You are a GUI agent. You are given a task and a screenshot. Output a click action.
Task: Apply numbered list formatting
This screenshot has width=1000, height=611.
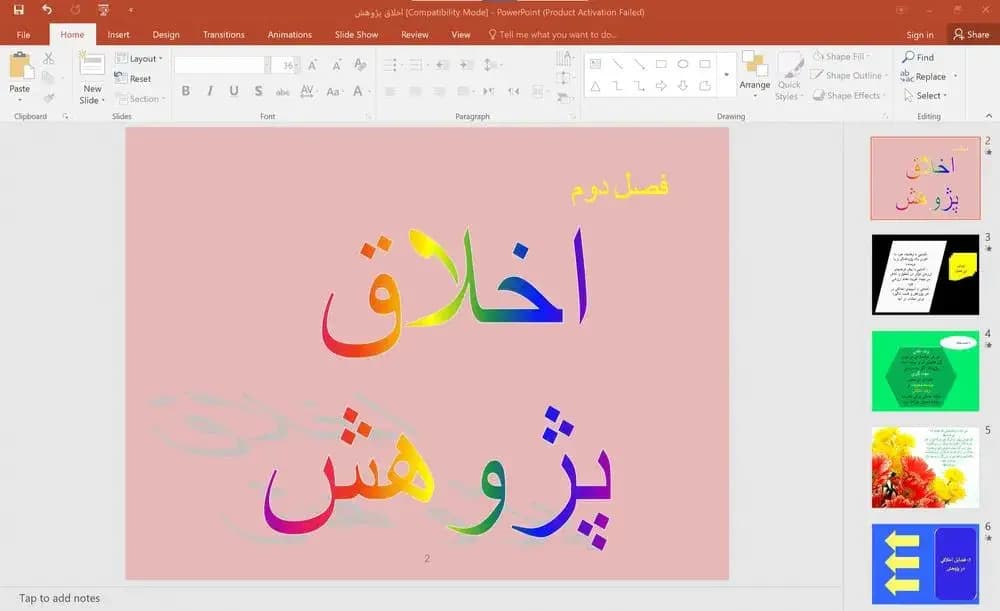(x=417, y=65)
